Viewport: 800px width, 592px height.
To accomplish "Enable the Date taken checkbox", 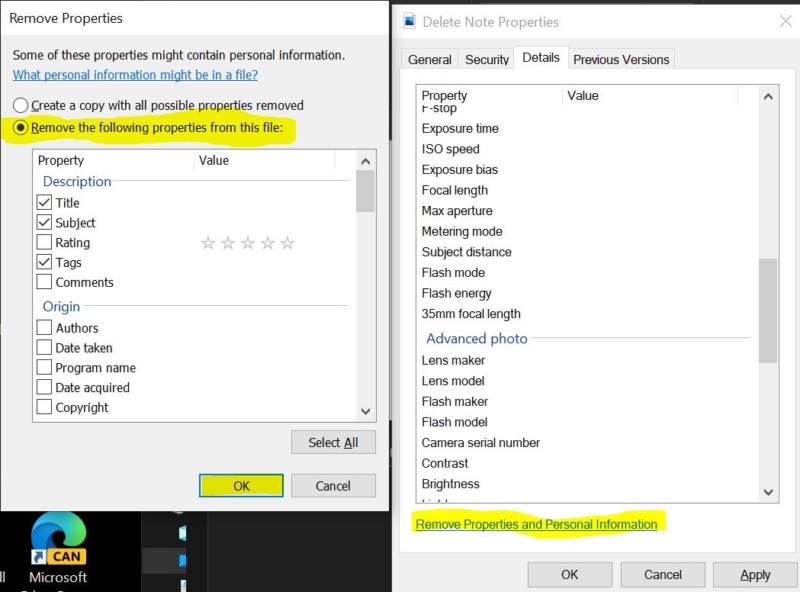I will (x=45, y=347).
